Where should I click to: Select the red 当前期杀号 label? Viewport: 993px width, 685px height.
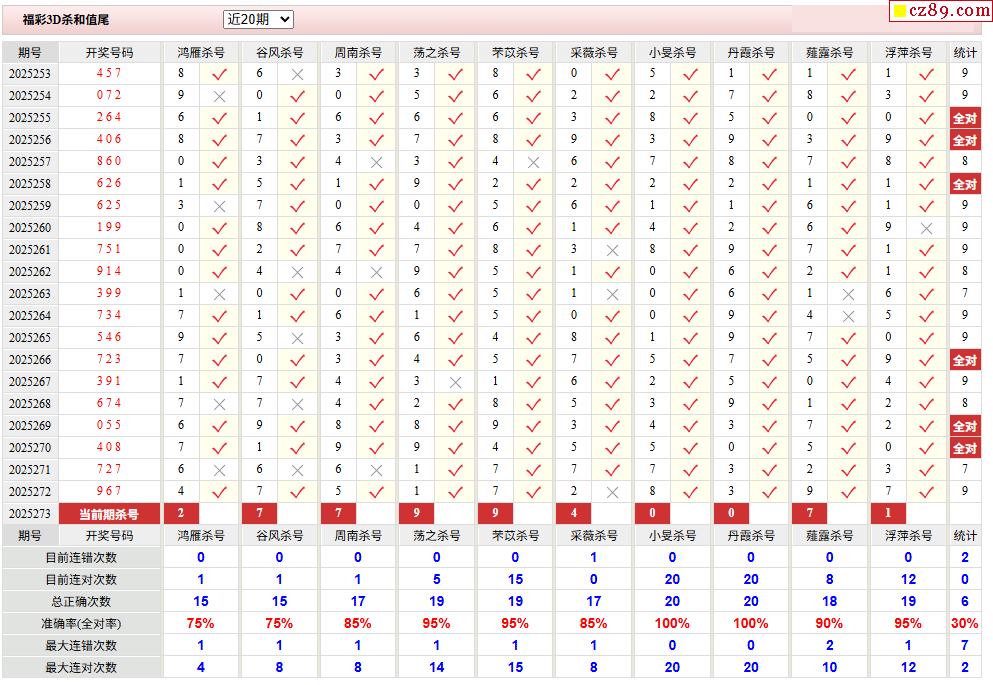coord(109,514)
